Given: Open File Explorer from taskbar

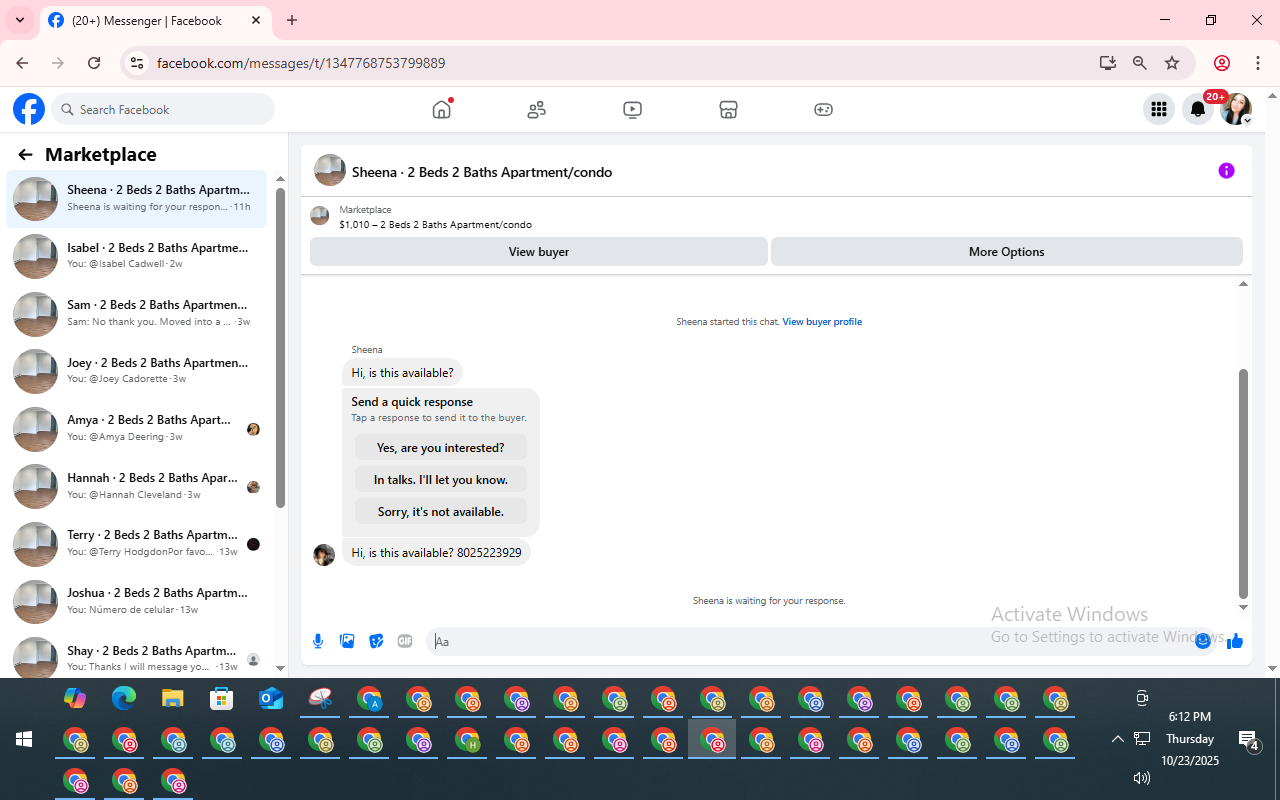Looking at the screenshot, I should 173,698.
